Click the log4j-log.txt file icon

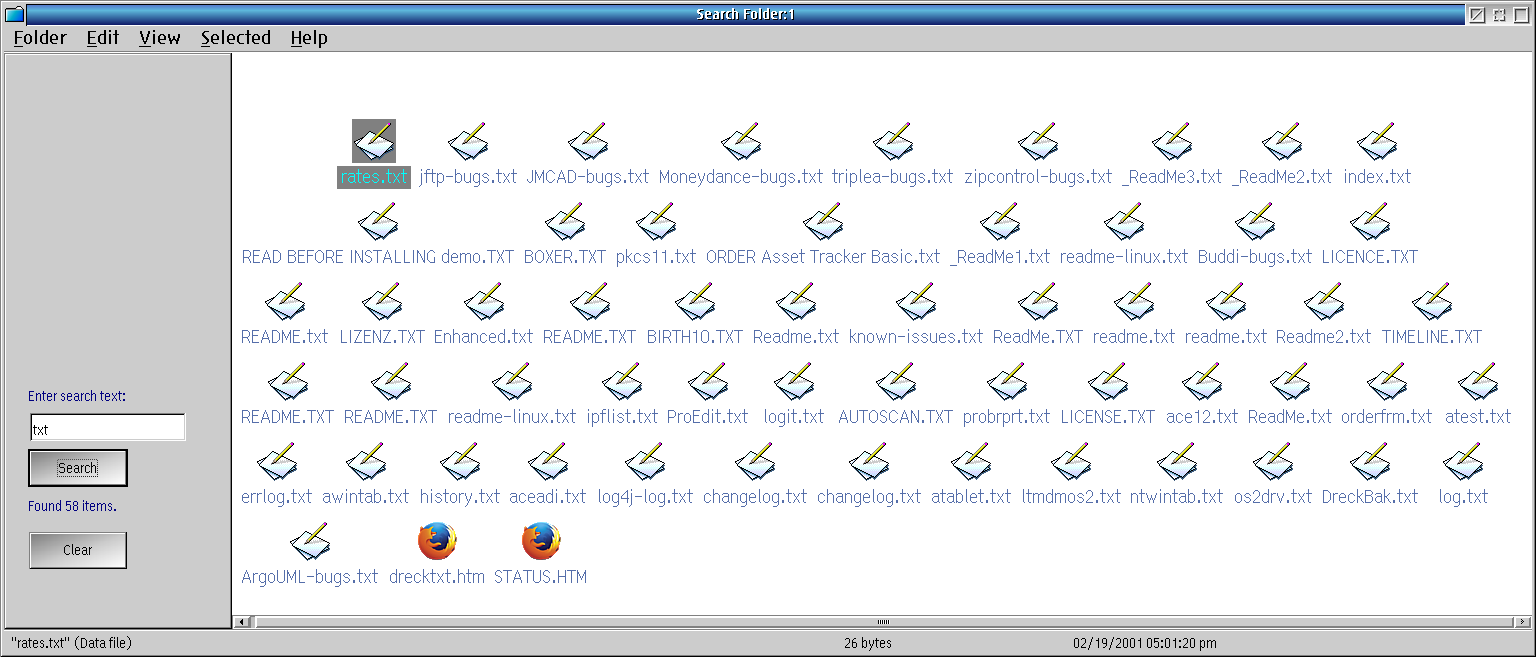645,462
